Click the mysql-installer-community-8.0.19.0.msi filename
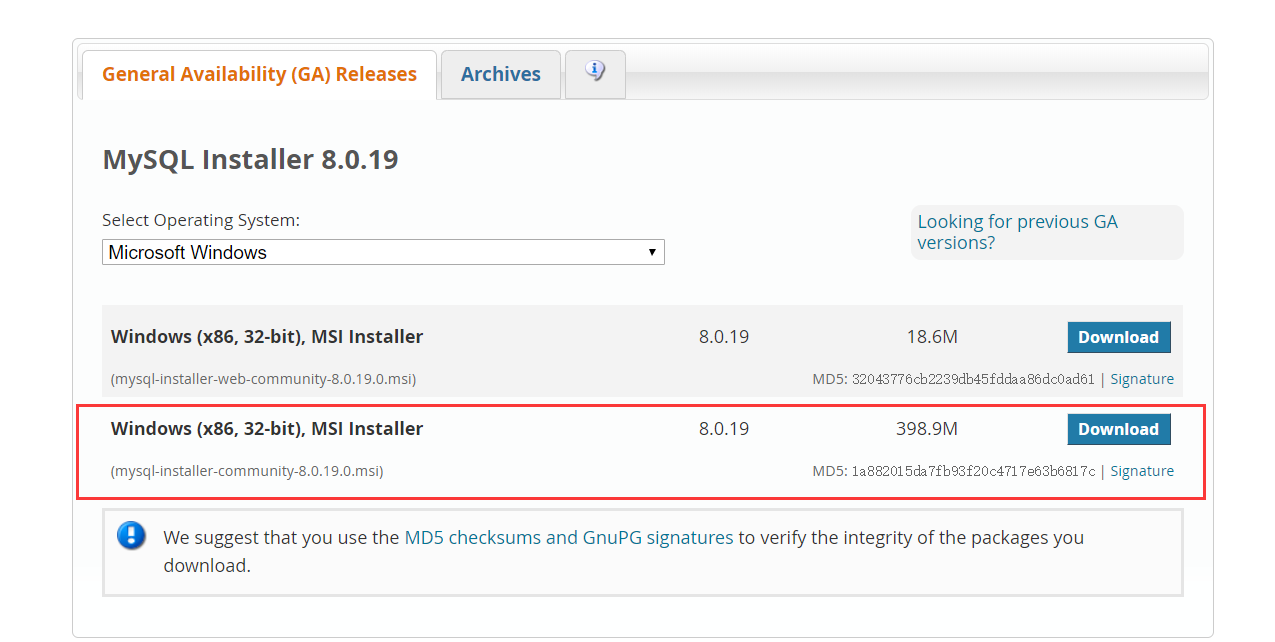Screen dimensions: 1275x642 (247, 471)
